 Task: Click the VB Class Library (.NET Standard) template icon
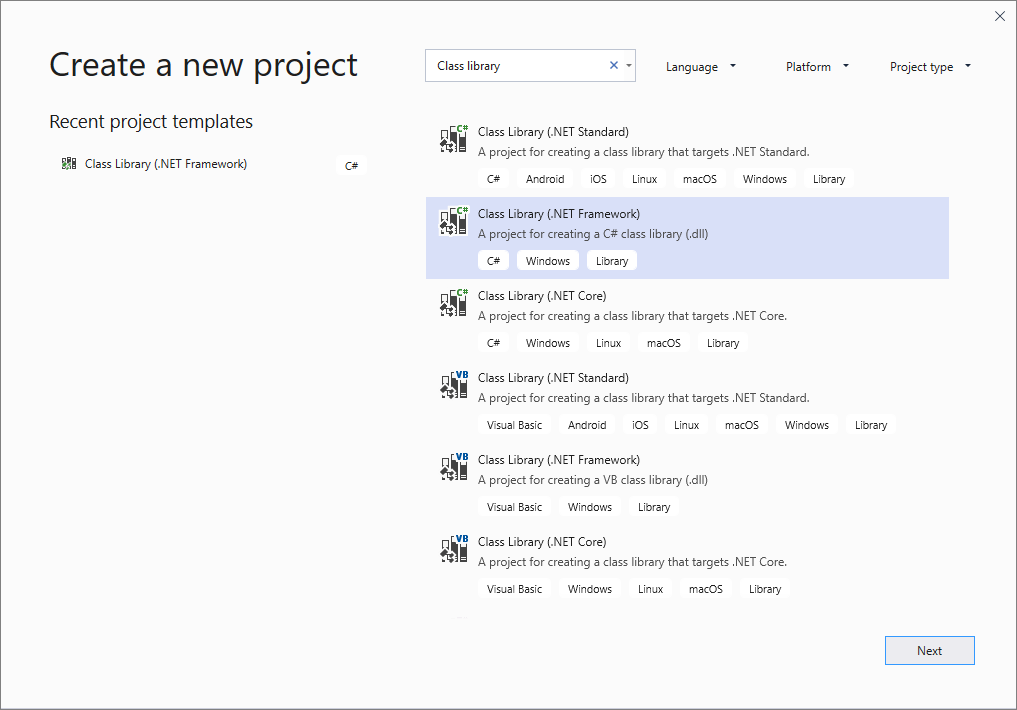click(452, 385)
